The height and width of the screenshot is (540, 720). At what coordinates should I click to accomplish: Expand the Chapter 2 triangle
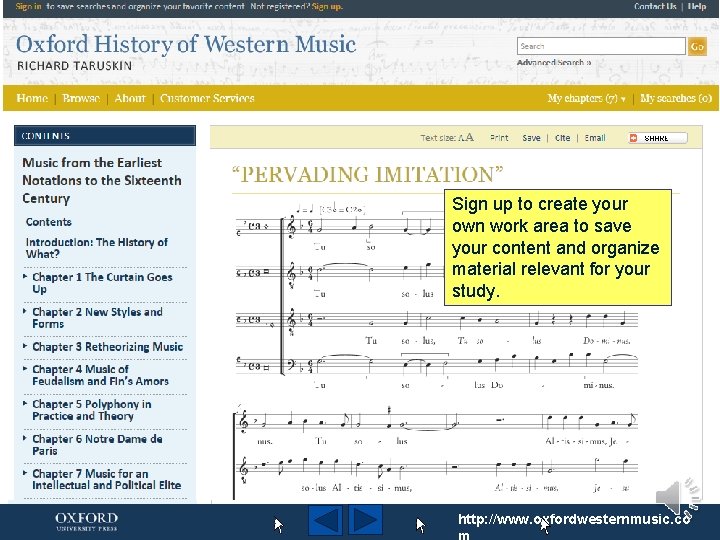point(25,311)
